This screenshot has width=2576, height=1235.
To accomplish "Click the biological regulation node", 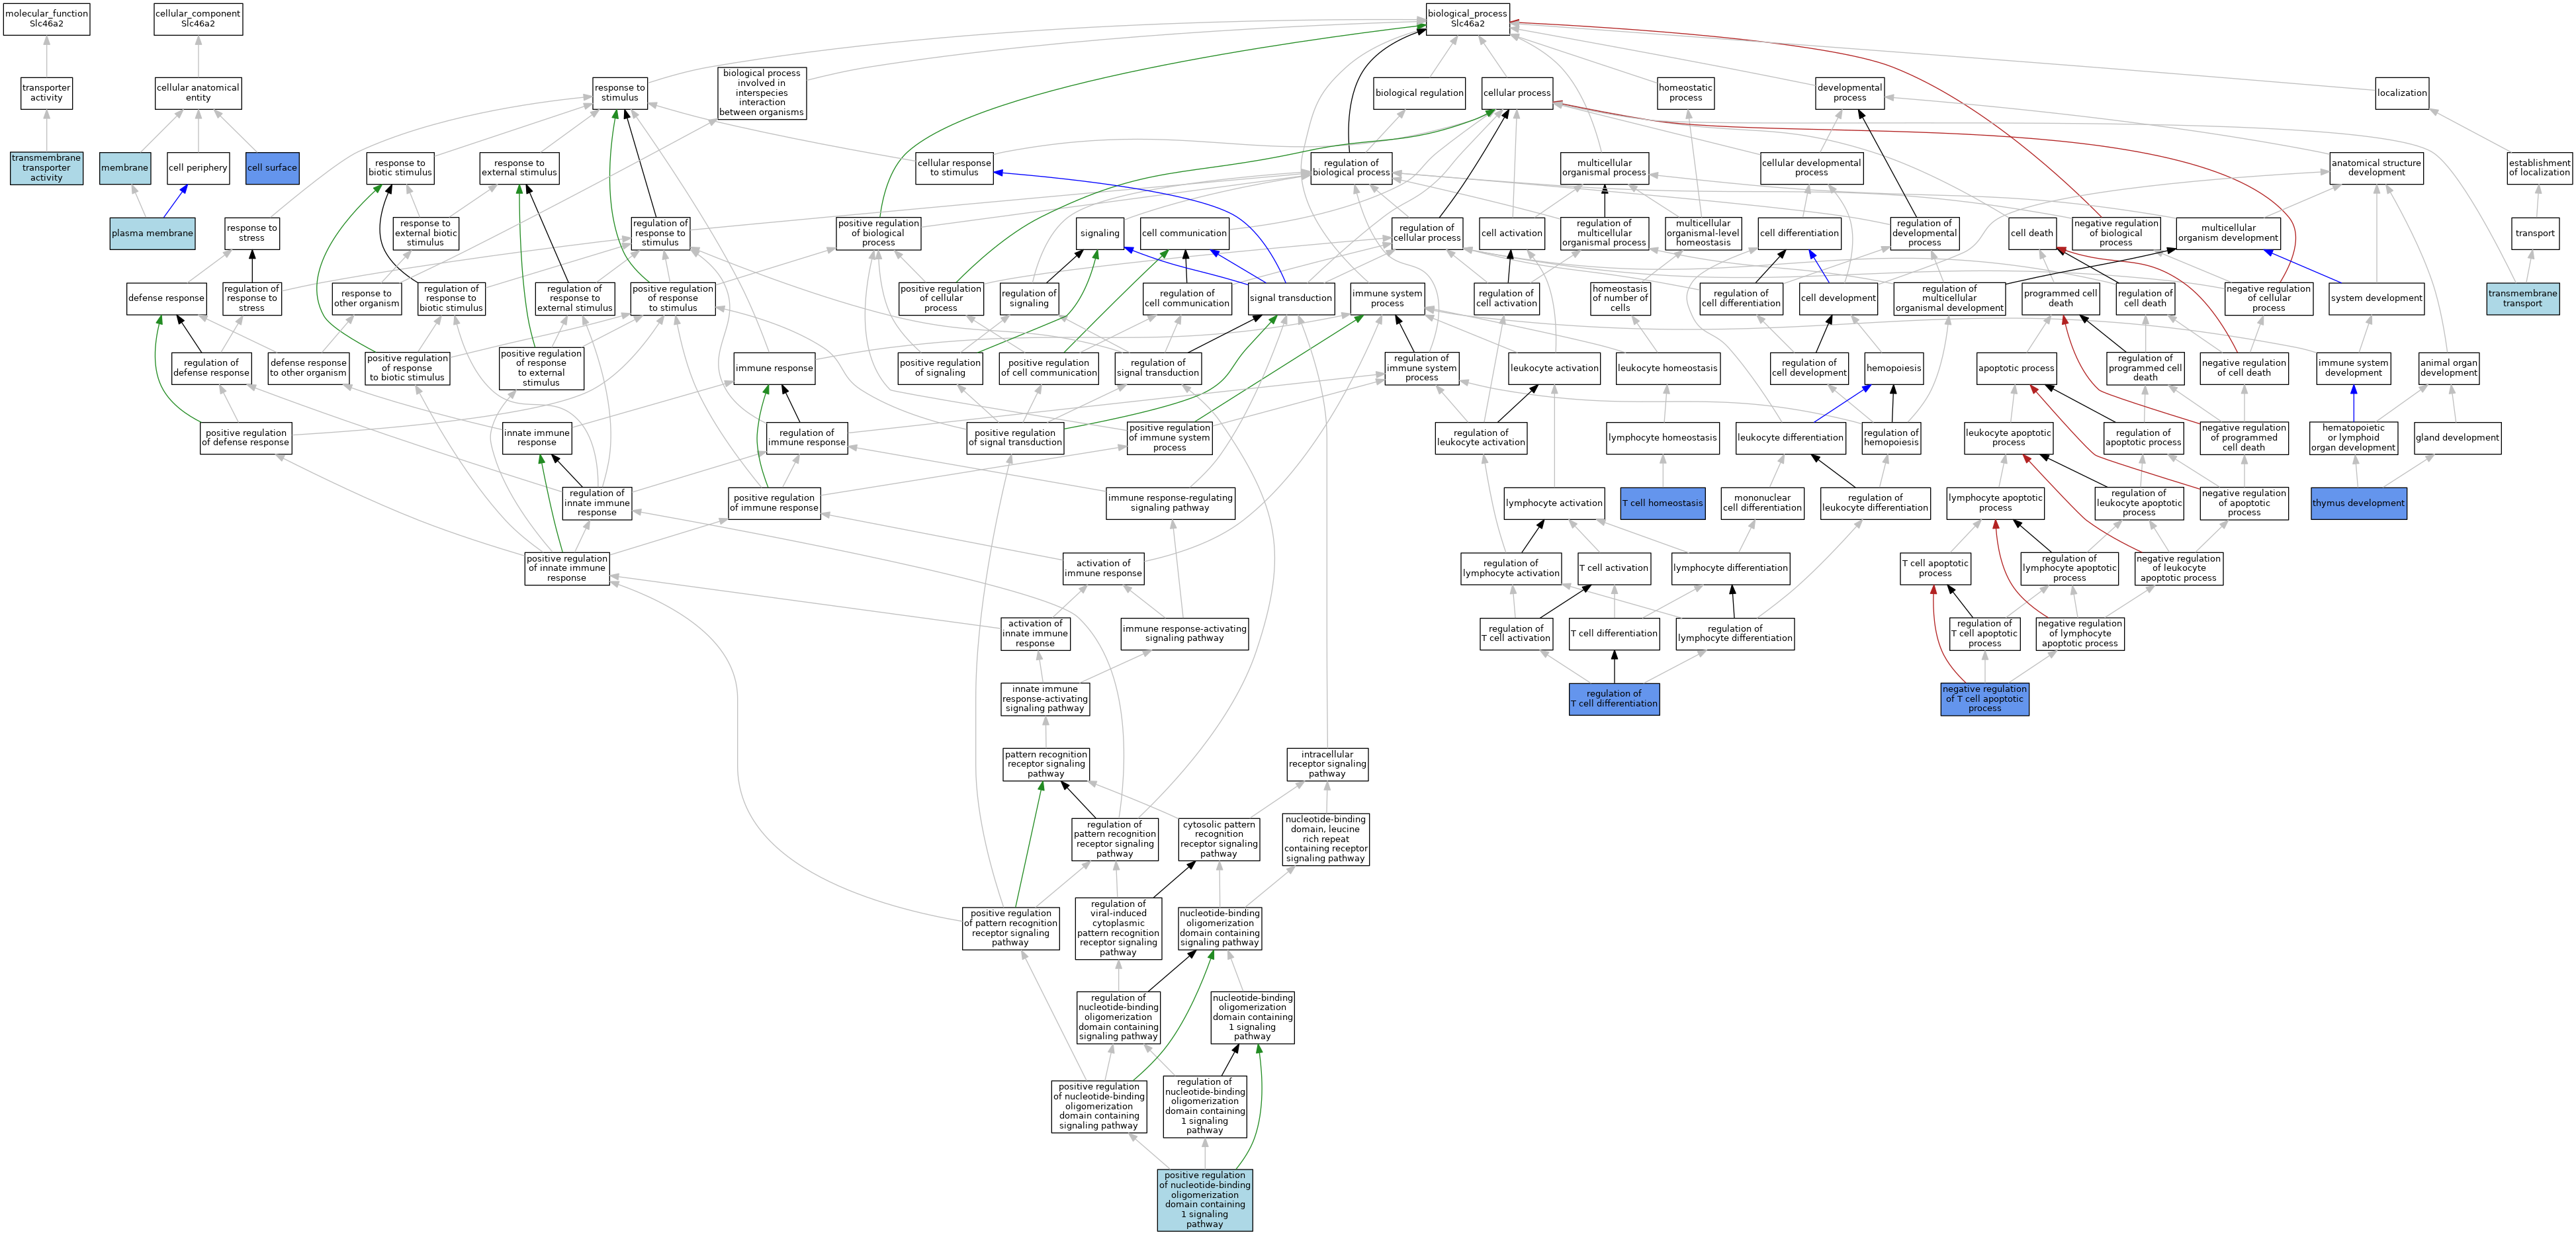I will (x=1419, y=93).
